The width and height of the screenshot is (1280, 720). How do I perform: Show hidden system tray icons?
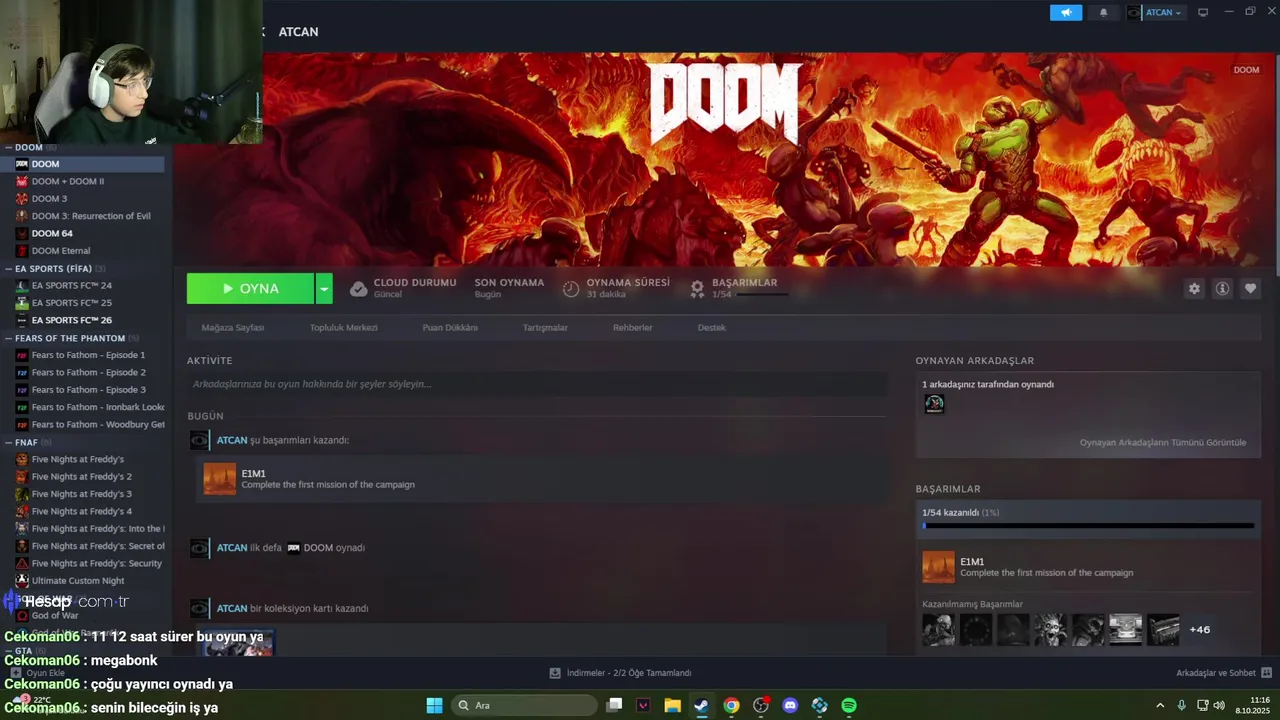[x=1160, y=705]
